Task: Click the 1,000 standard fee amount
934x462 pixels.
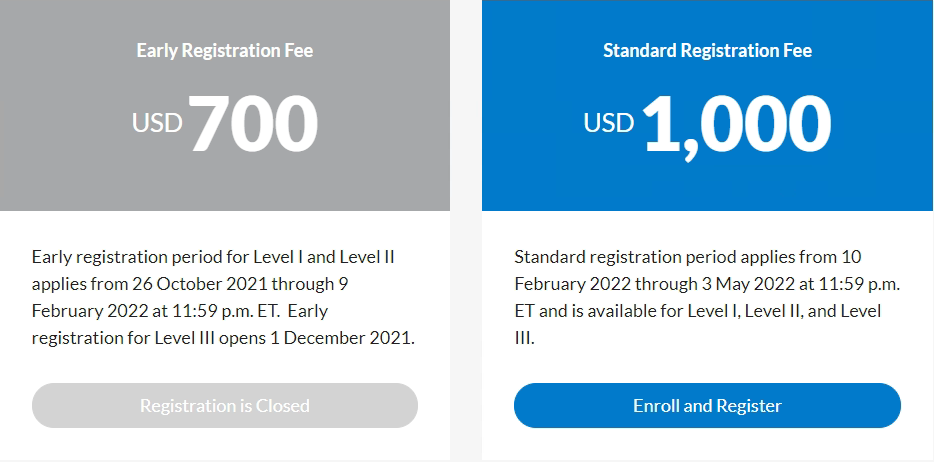Action: [736, 124]
